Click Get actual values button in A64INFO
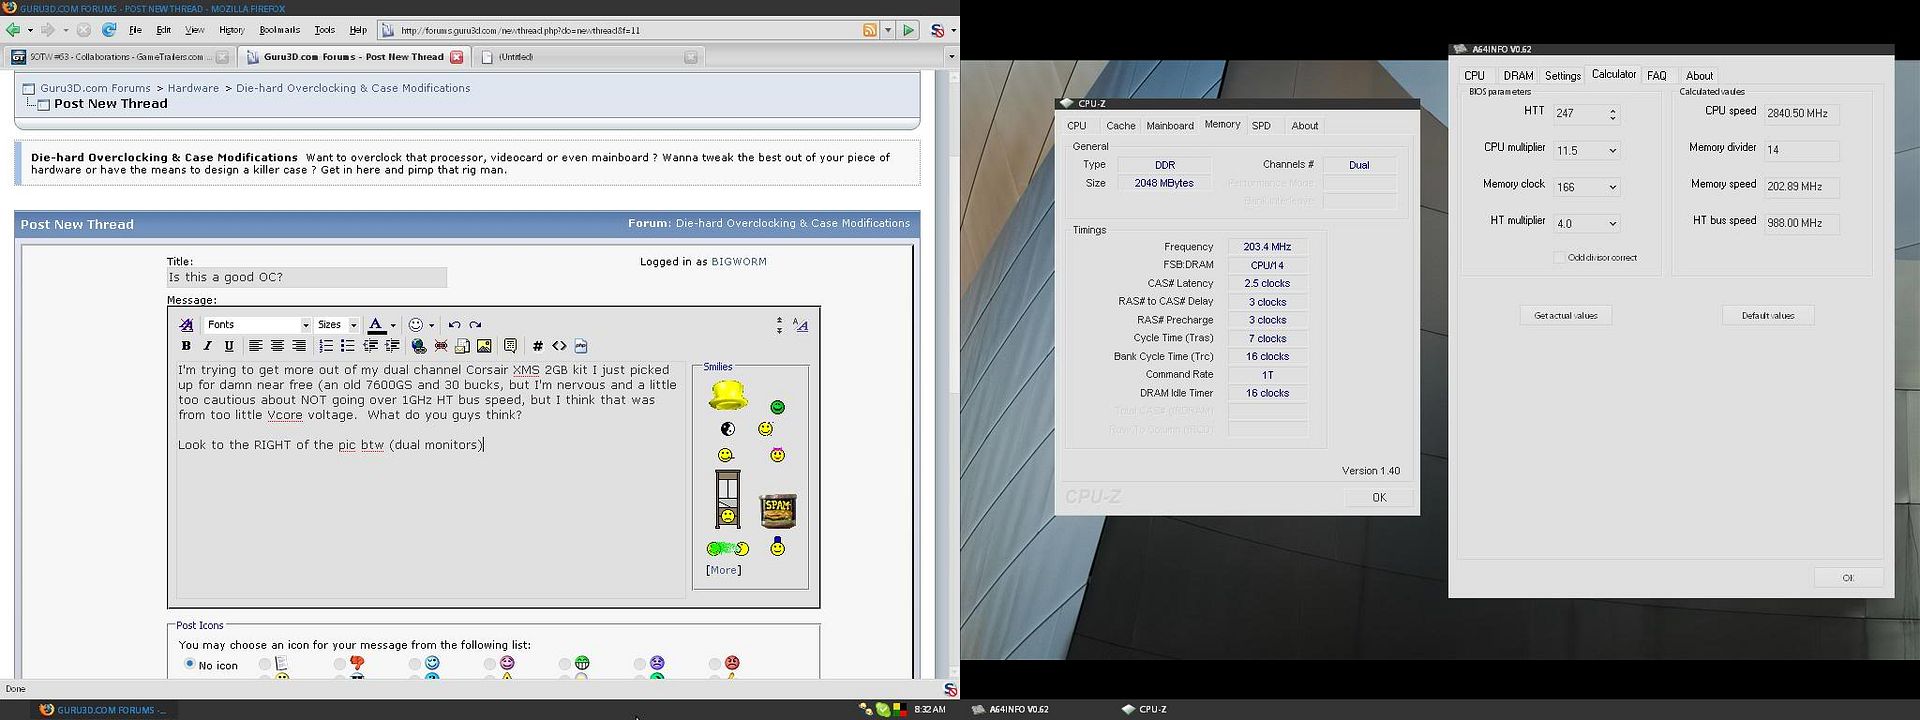 [1566, 316]
